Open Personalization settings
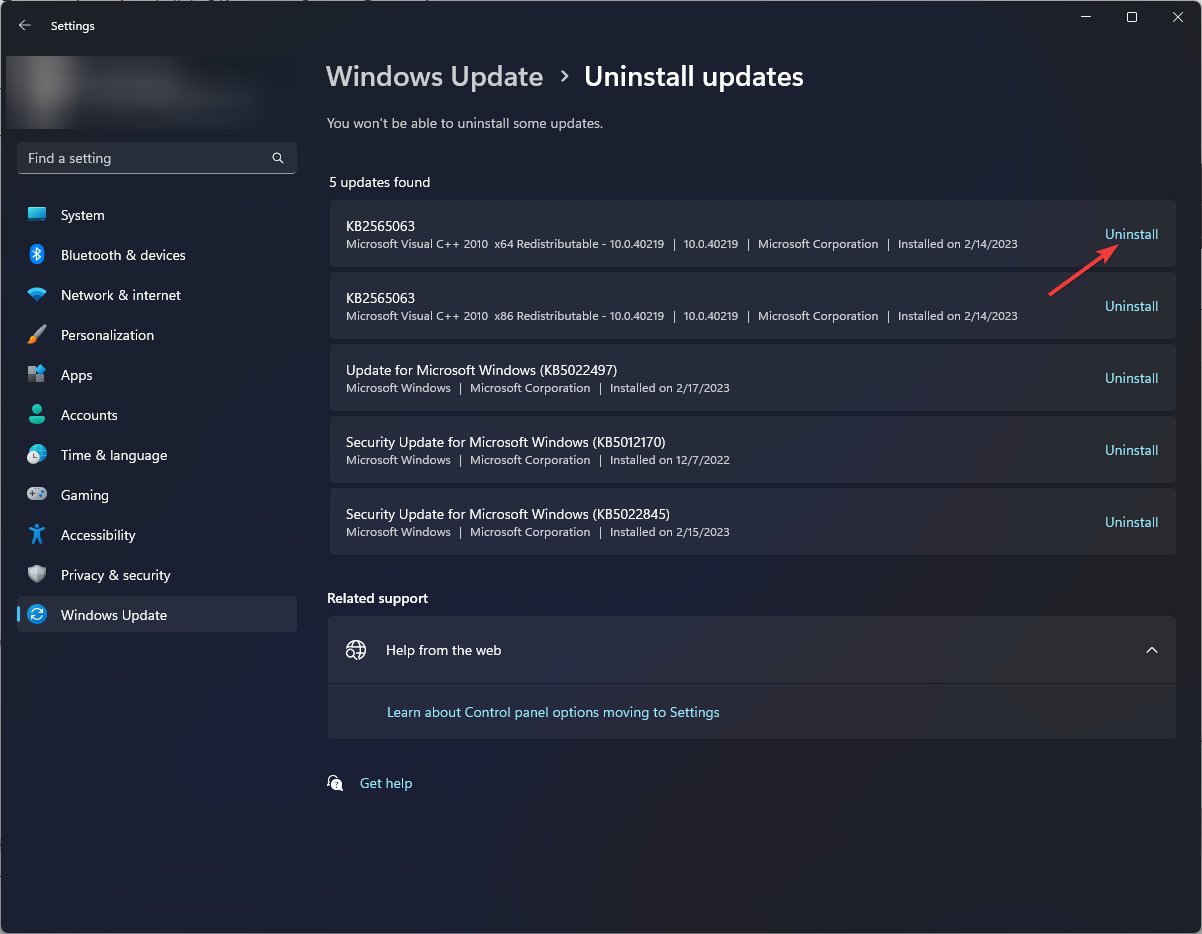 (x=157, y=335)
